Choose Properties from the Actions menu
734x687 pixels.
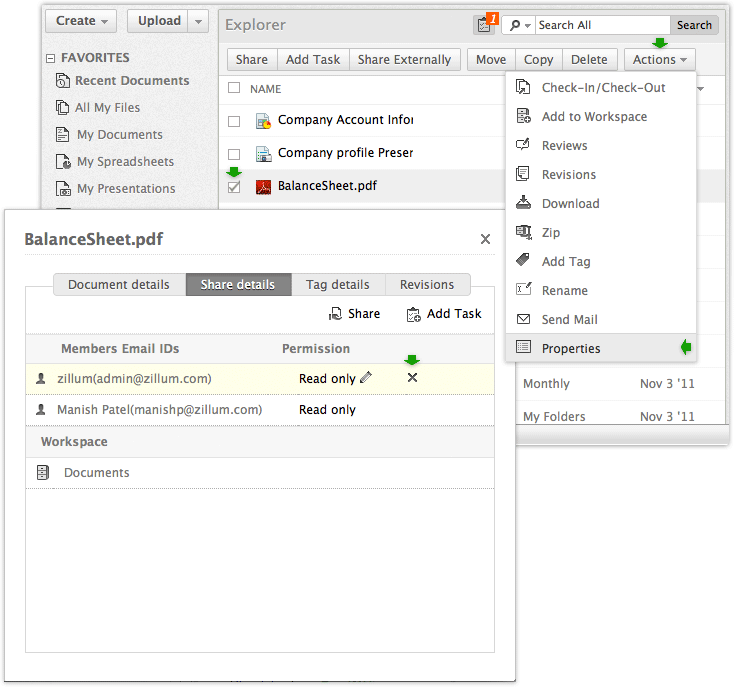(x=601, y=348)
